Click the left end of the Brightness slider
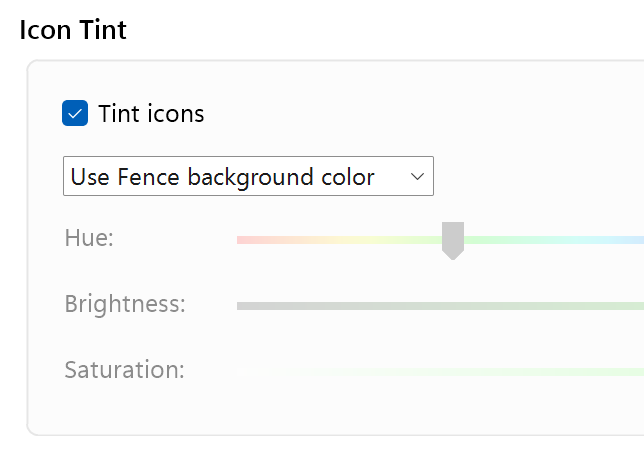This screenshot has height=454, width=644. (x=241, y=305)
